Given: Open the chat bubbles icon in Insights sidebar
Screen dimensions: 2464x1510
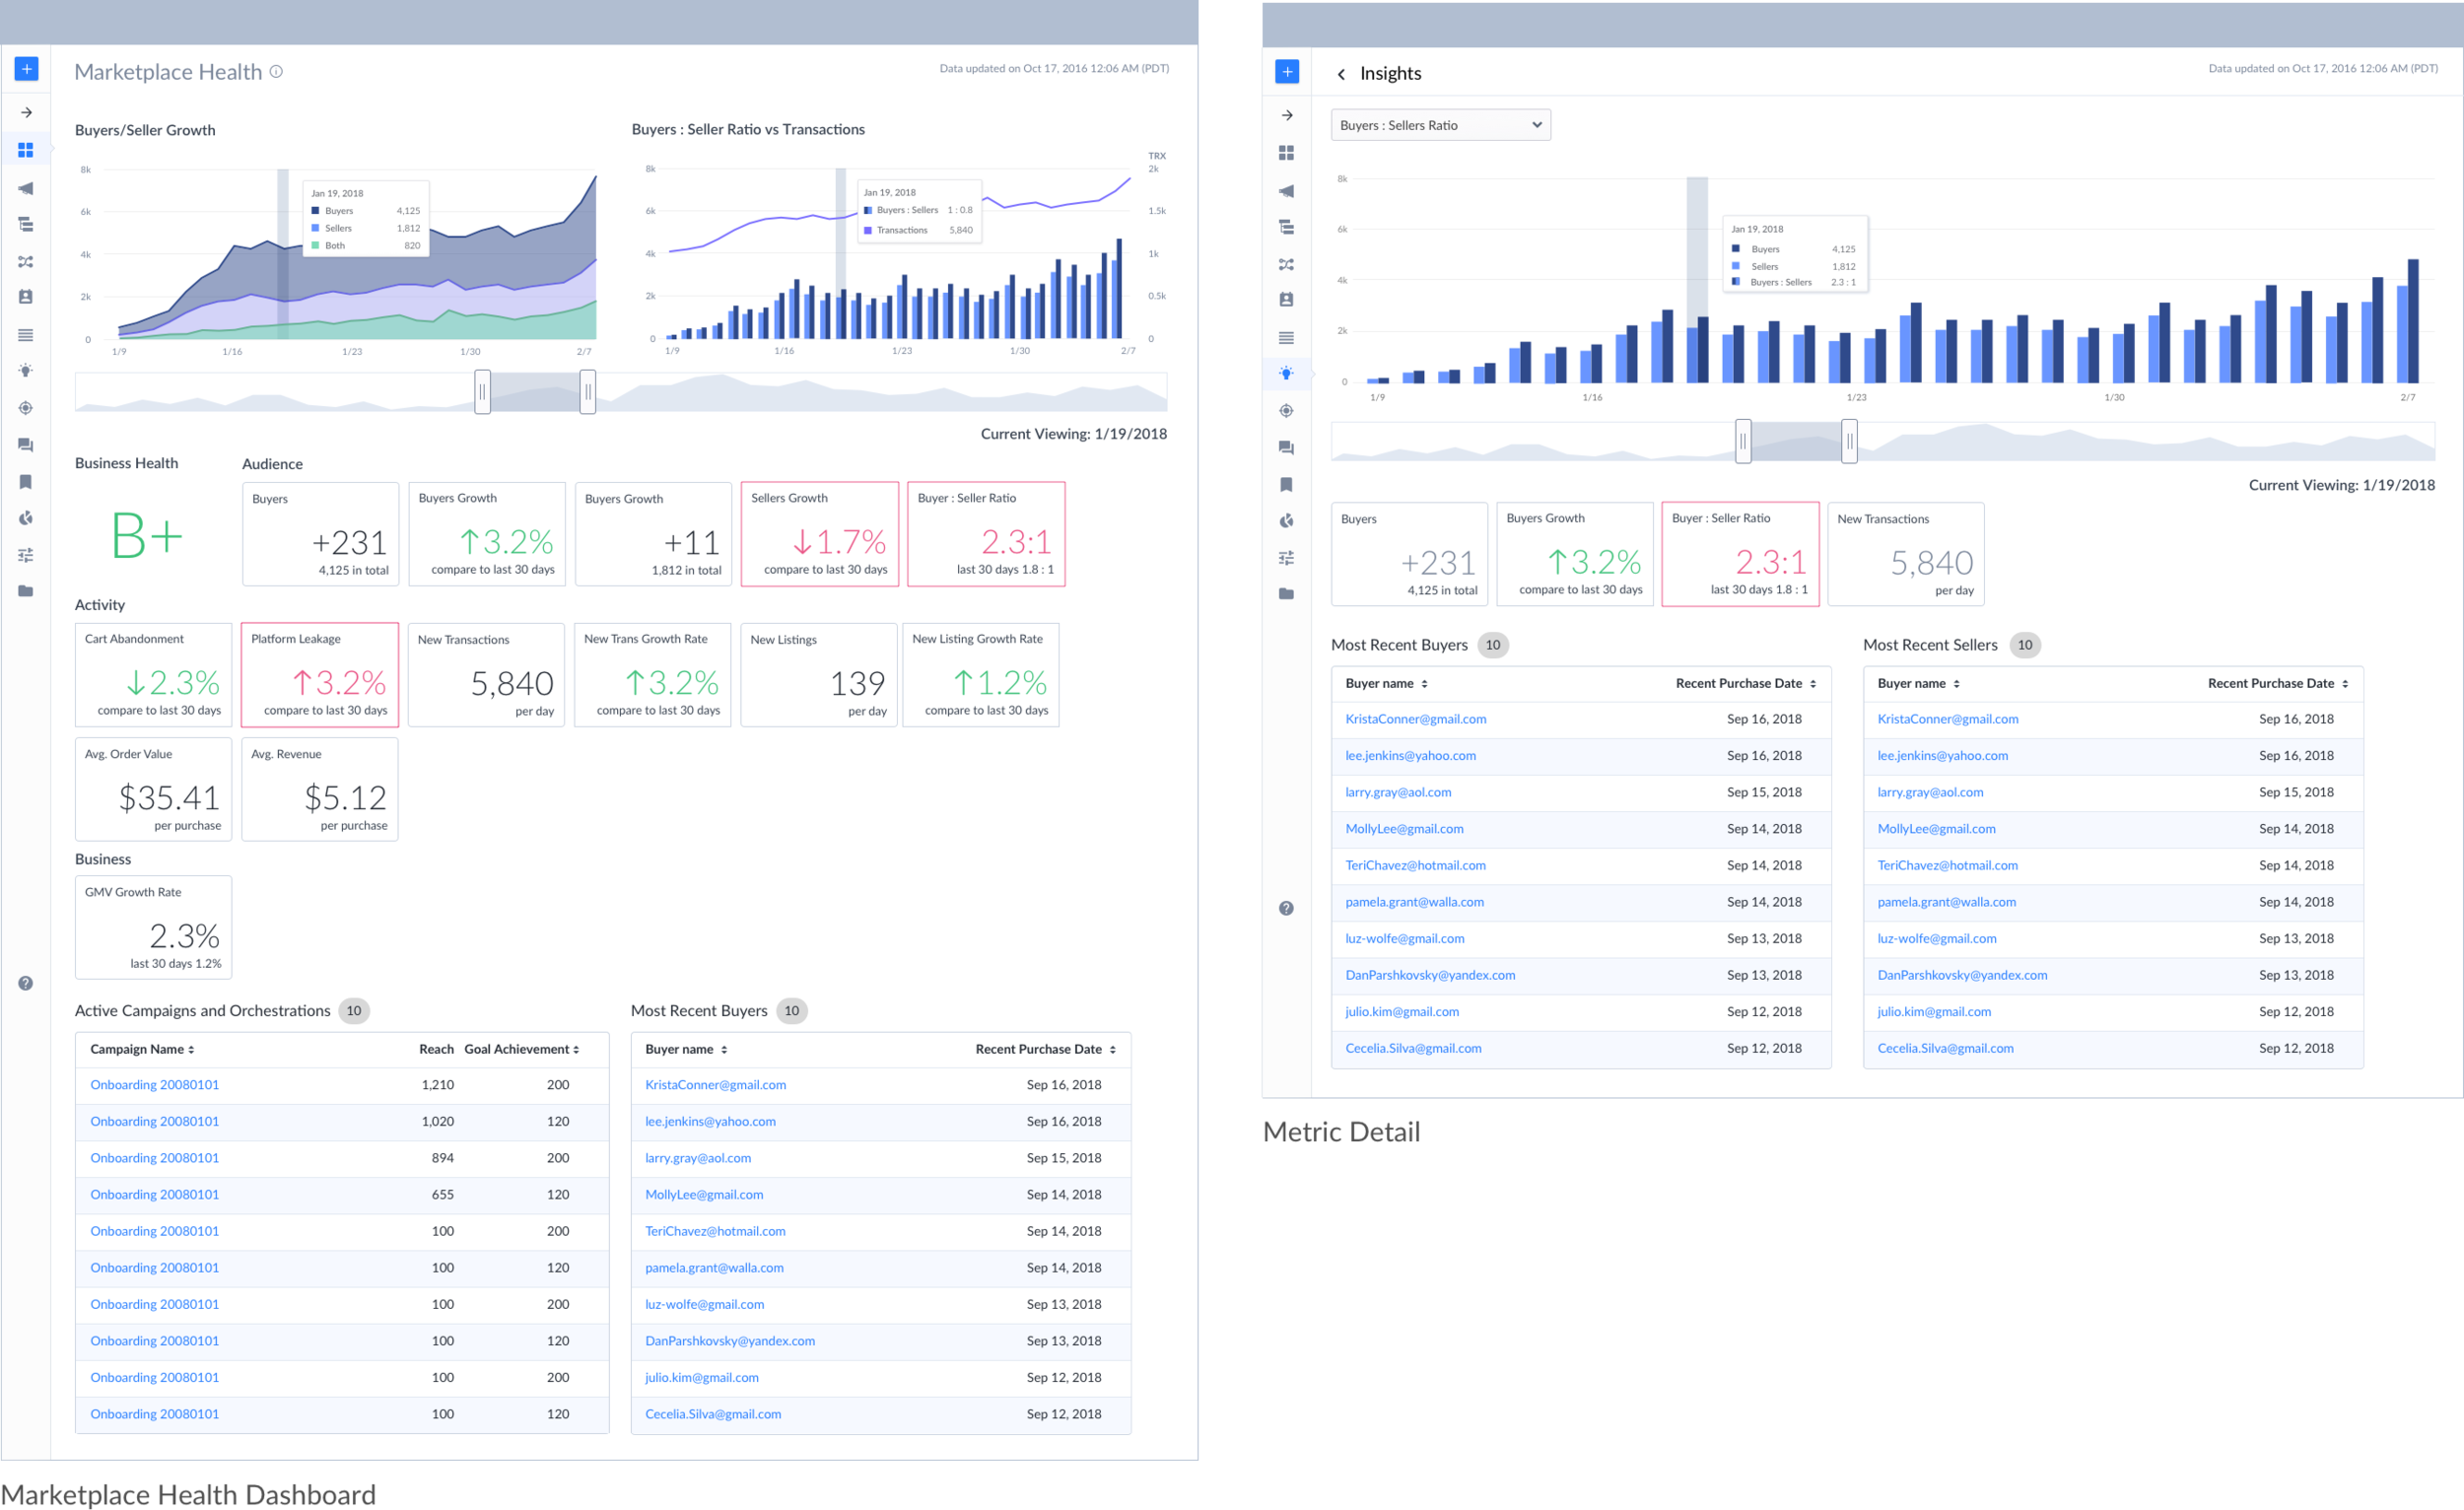Looking at the screenshot, I should tap(1287, 448).
